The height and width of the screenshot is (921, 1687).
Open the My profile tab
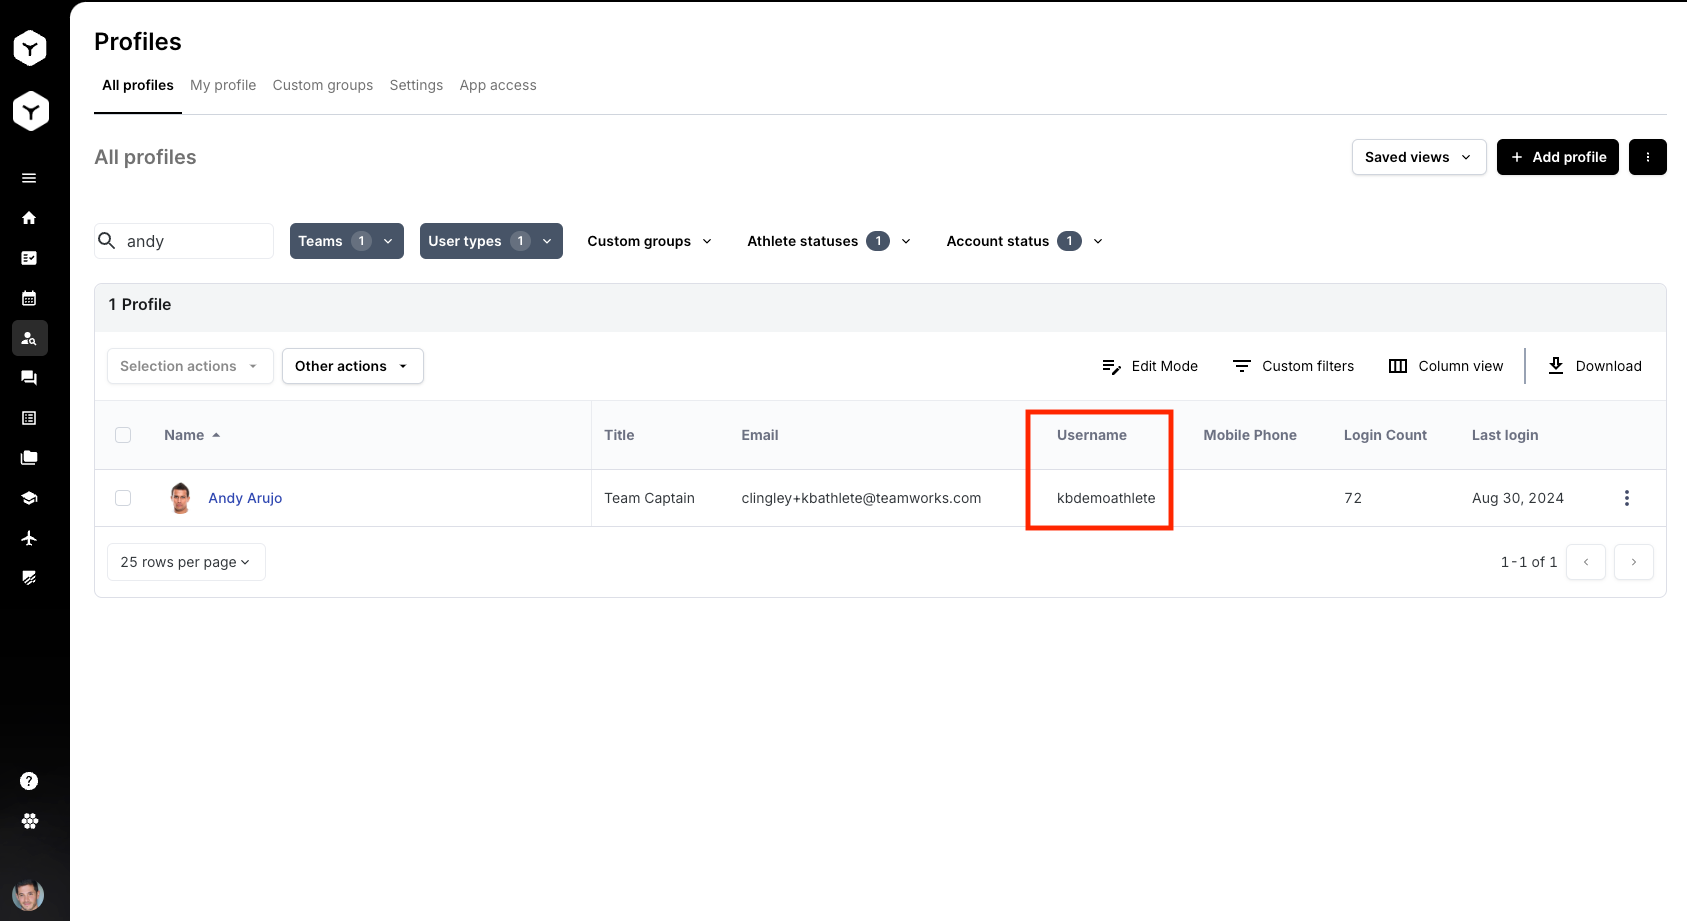pos(223,85)
